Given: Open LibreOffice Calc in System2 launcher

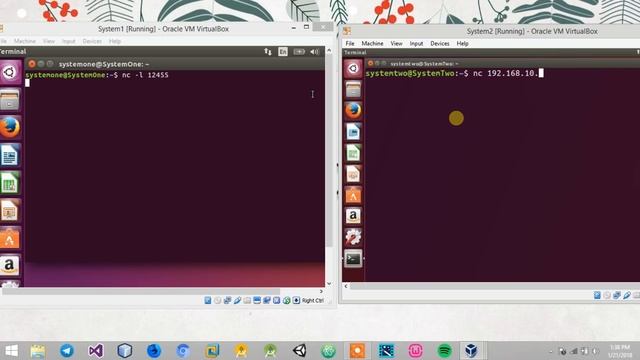Looking at the screenshot, I should [x=353, y=153].
